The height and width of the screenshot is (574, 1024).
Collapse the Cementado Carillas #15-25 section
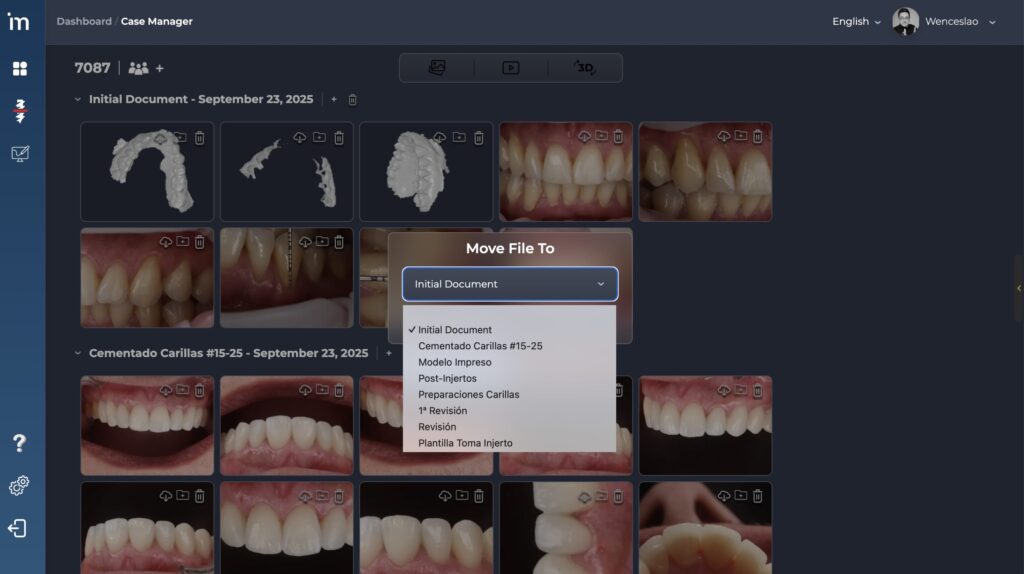click(78, 353)
